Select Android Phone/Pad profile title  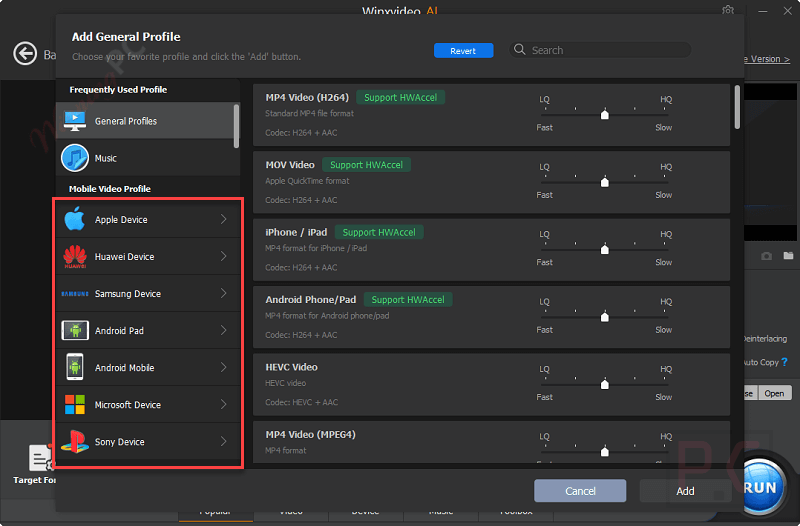tap(311, 299)
